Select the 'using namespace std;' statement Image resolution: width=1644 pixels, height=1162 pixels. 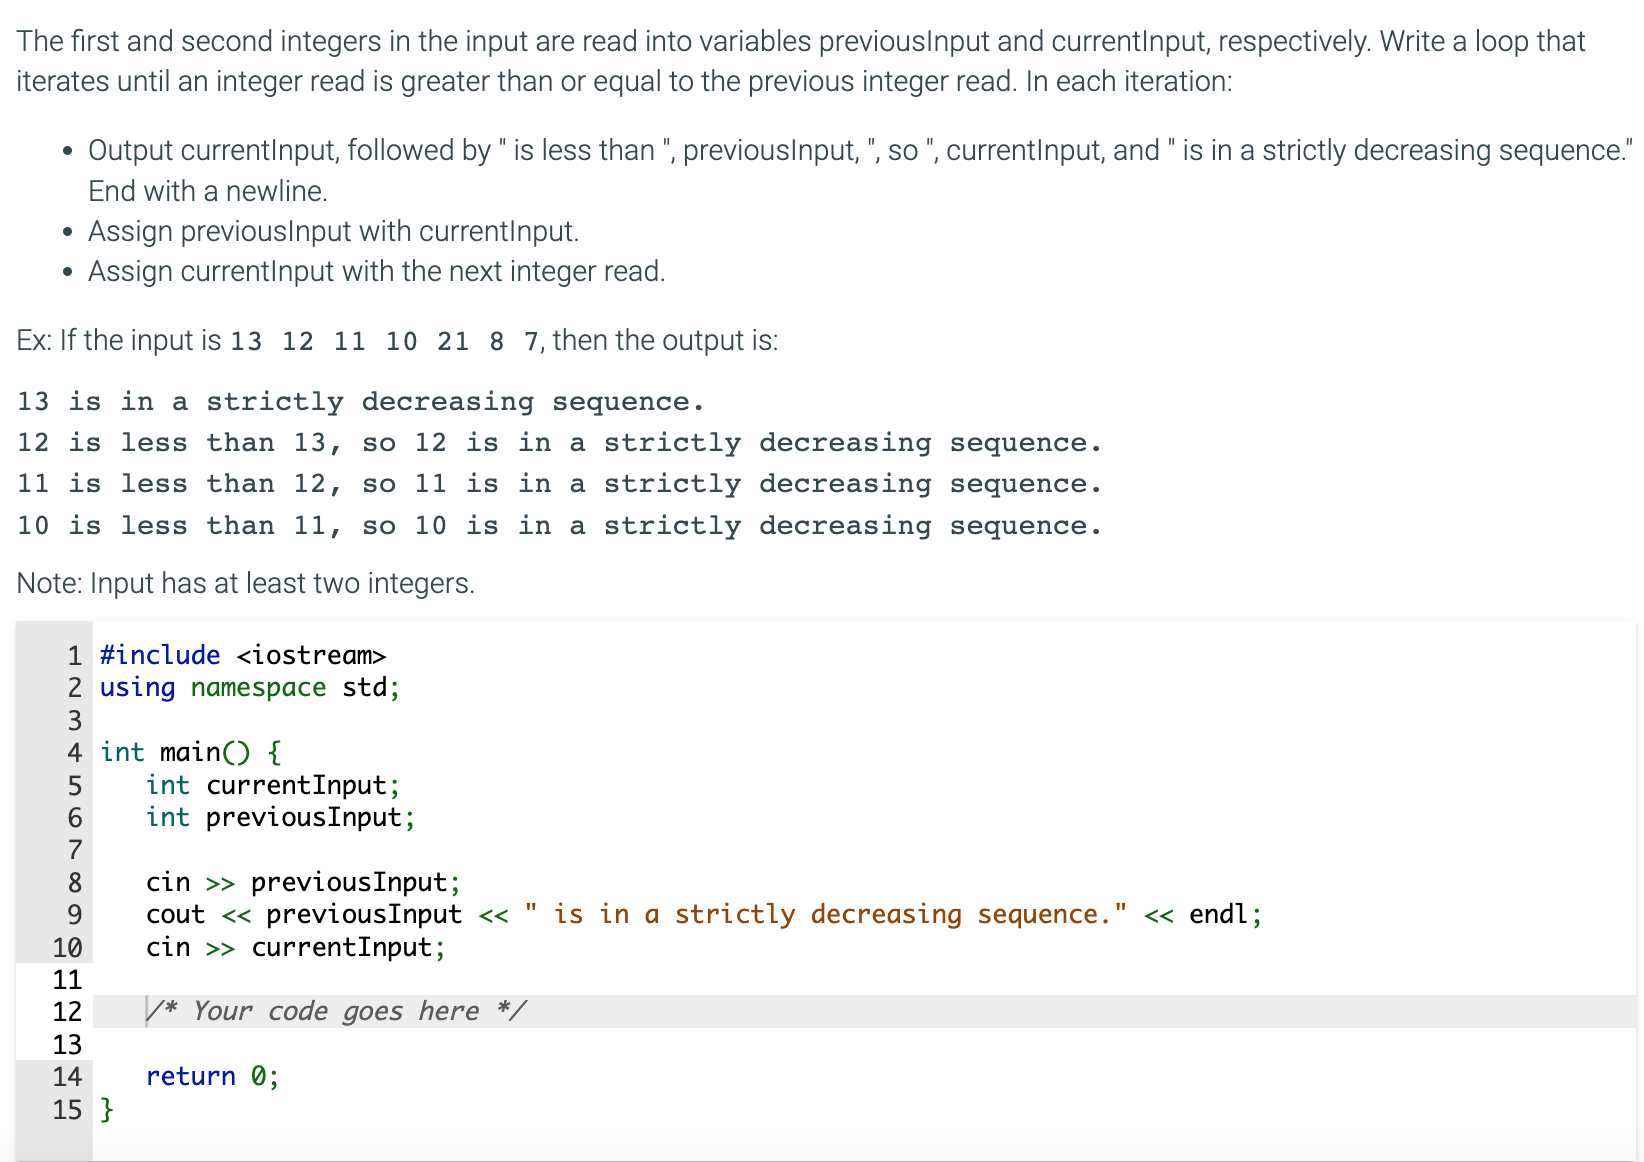[248, 688]
